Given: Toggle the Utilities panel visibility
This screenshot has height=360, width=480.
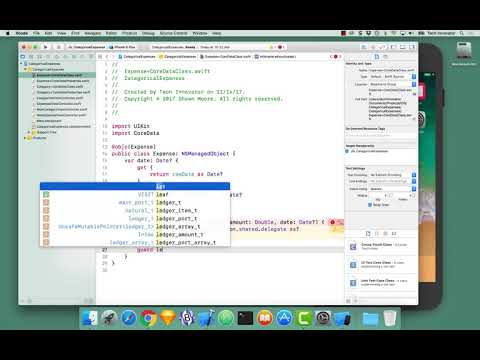Looking at the screenshot, I should tap(412, 47).
